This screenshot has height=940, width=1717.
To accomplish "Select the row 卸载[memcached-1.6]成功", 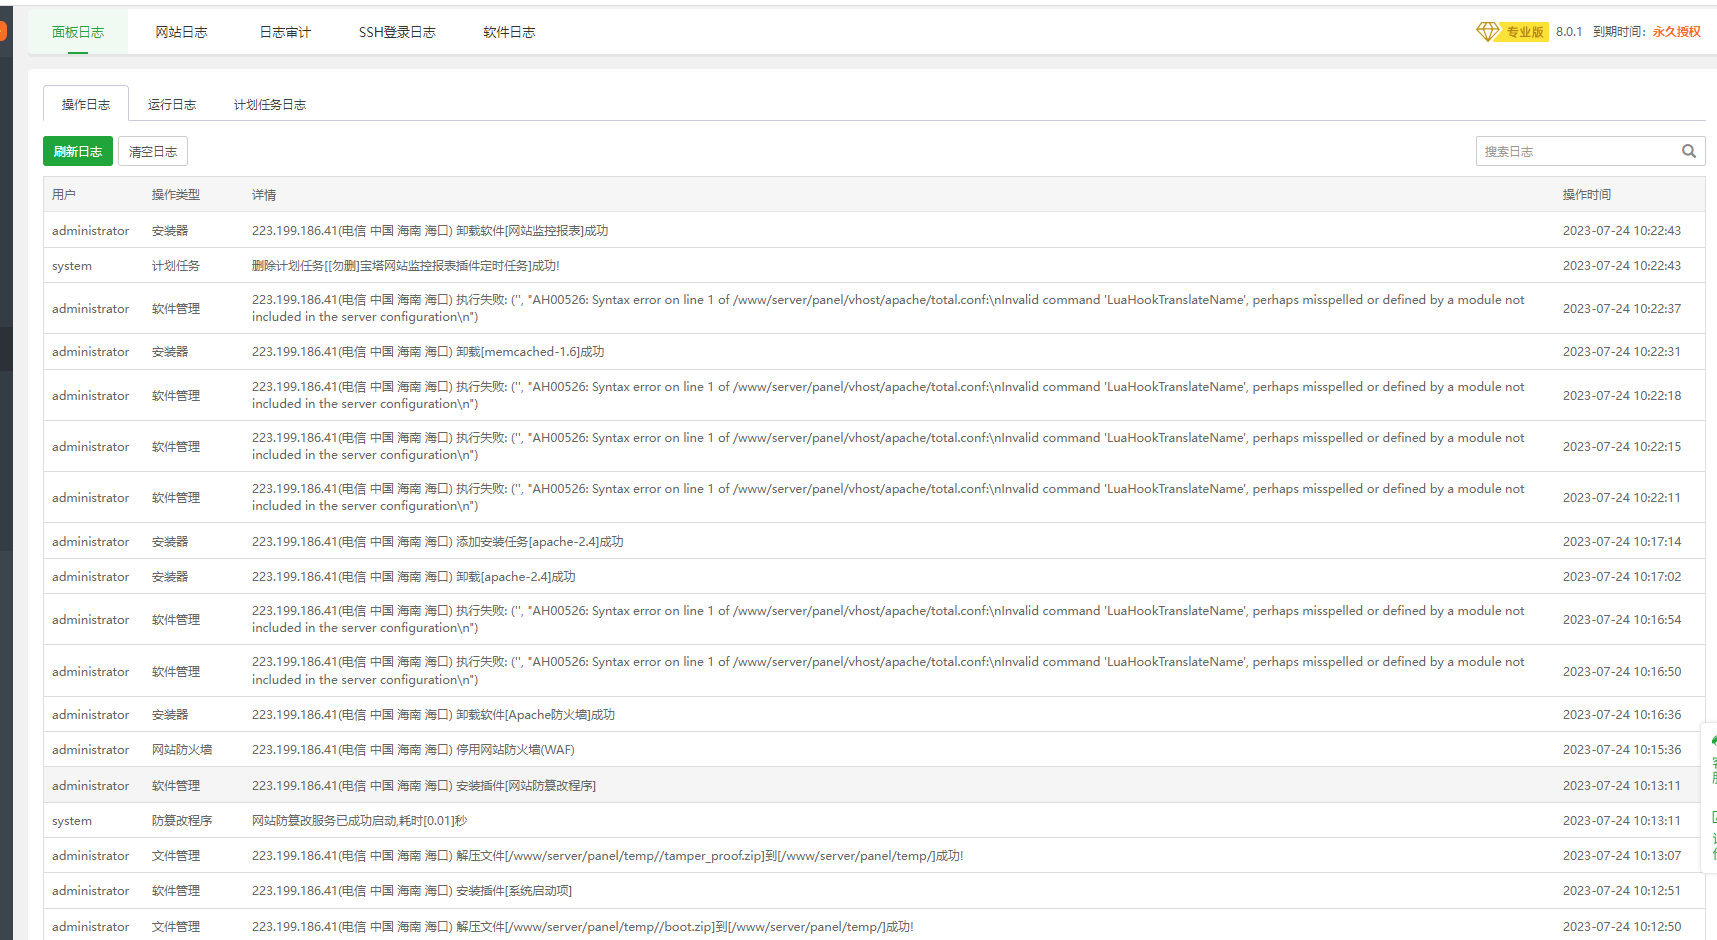I will 874,352.
